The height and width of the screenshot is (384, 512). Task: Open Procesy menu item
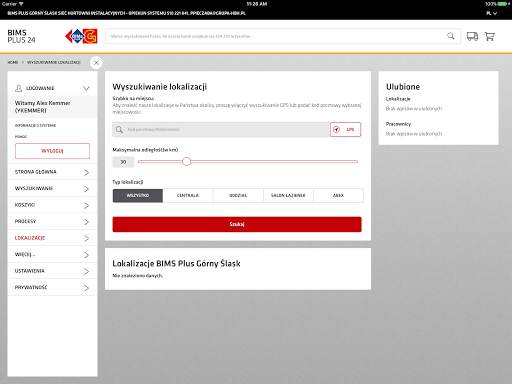(52, 222)
